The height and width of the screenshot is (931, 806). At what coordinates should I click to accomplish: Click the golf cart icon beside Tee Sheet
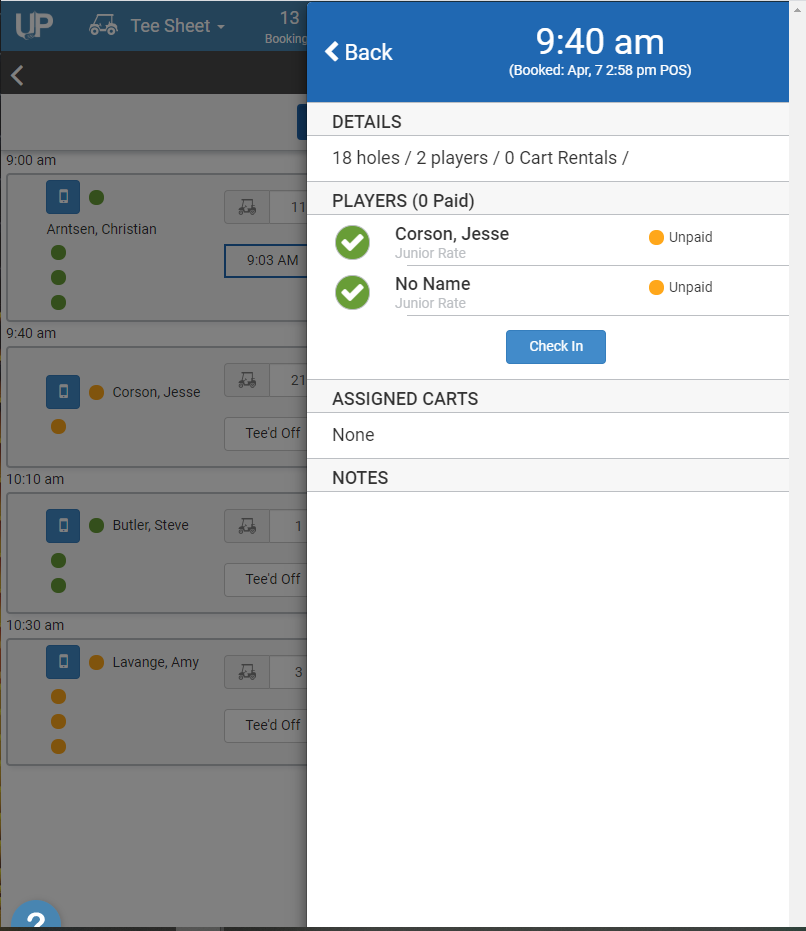[x=103, y=25]
